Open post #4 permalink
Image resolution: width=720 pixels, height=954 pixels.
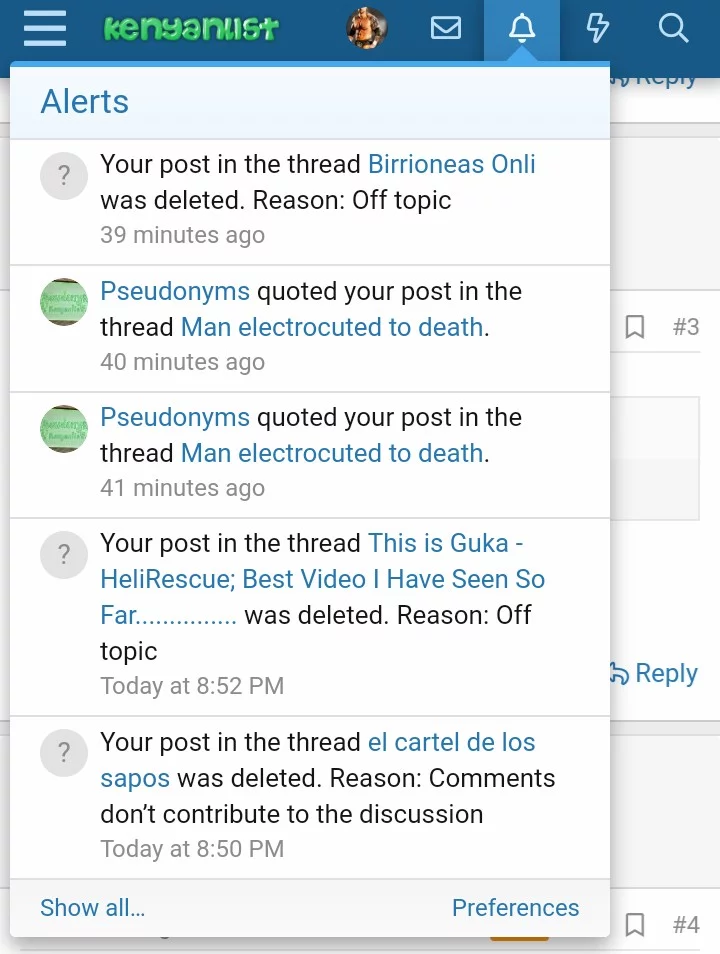[686, 925]
